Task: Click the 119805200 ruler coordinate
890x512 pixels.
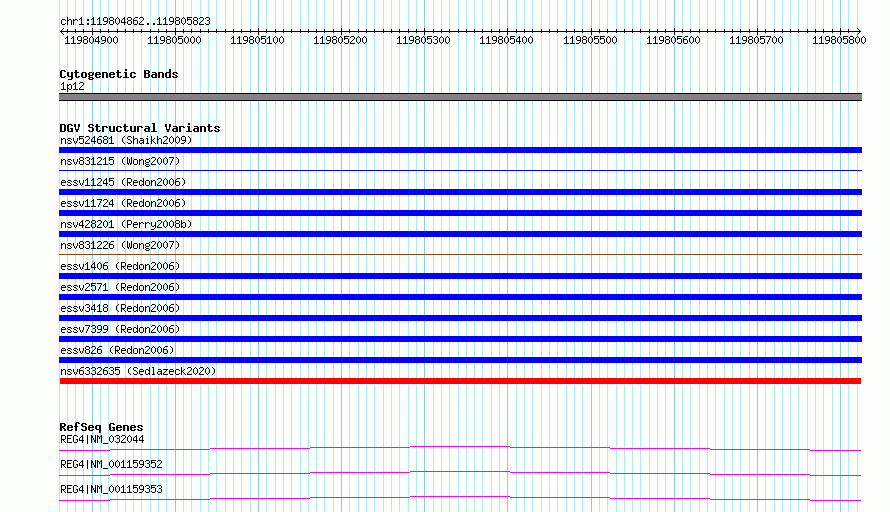Action: point(341,40)
